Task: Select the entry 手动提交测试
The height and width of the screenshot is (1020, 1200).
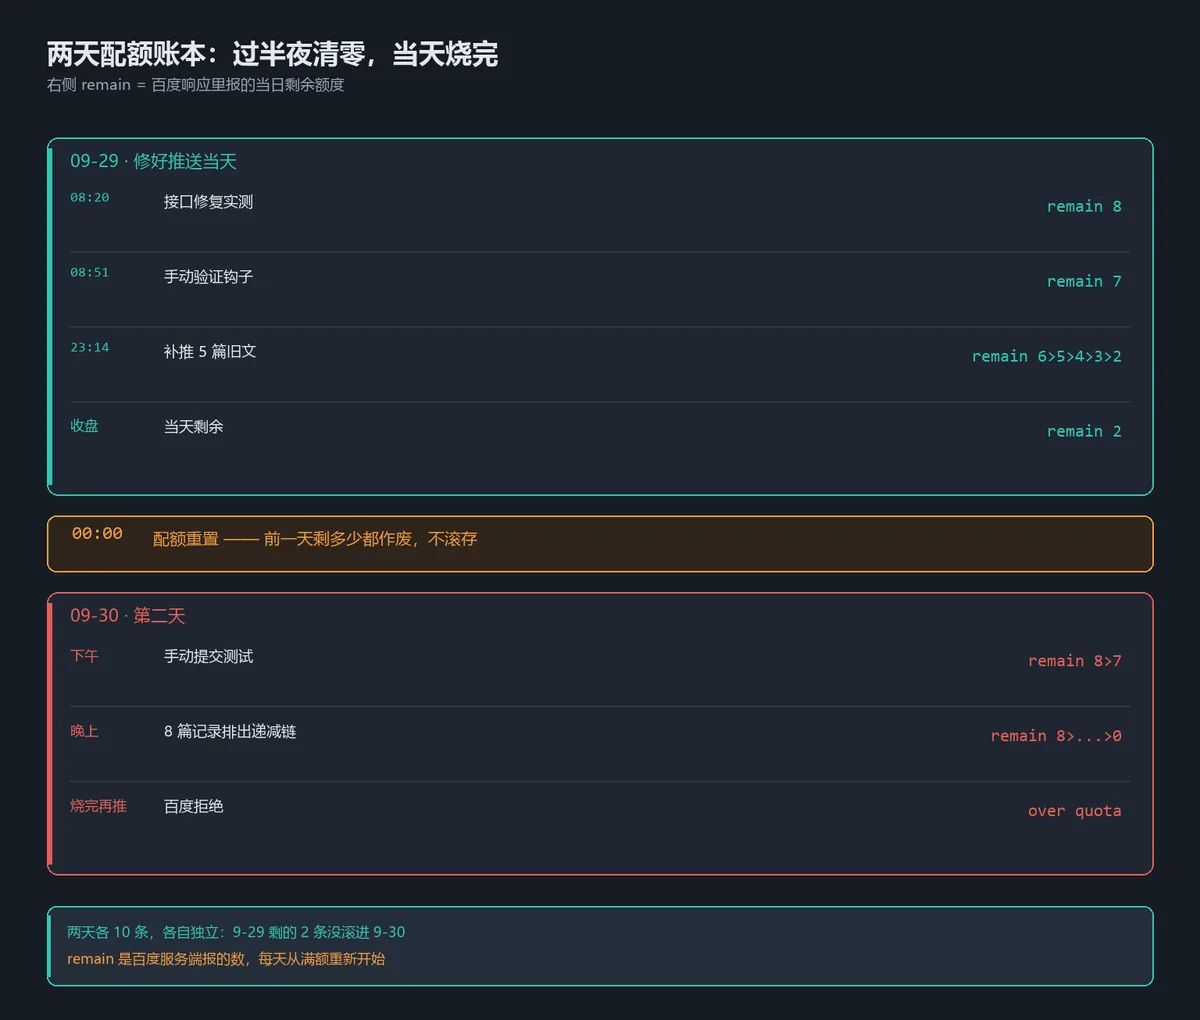Action: point(208,657)
